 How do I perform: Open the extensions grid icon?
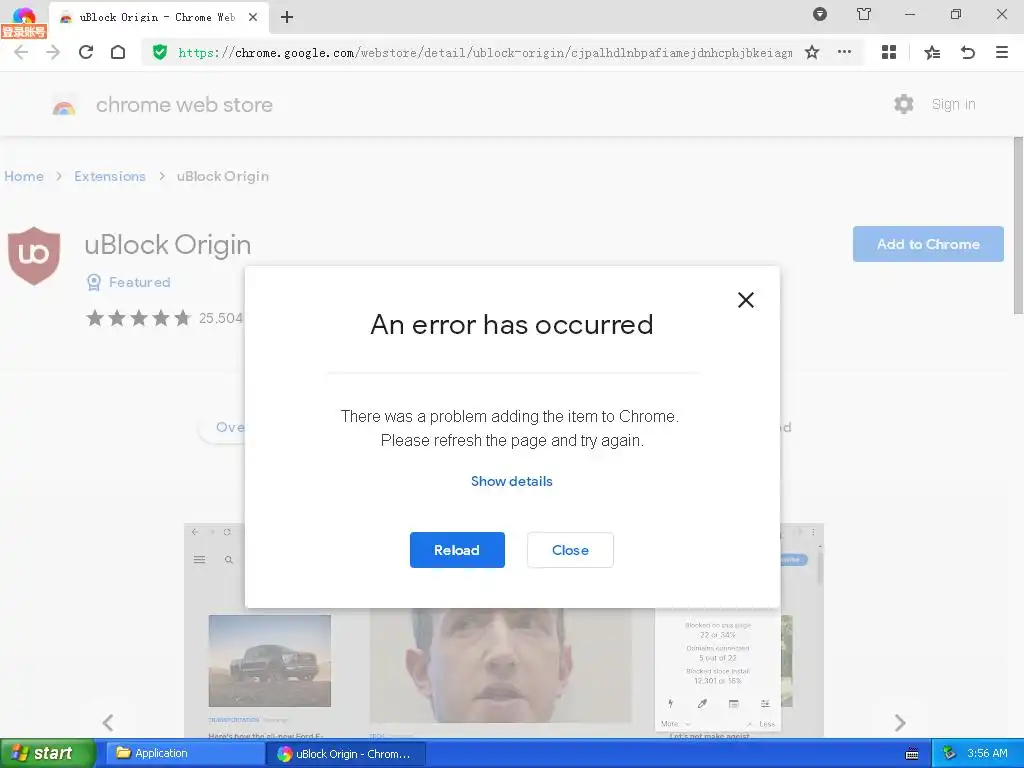point(889,52)
